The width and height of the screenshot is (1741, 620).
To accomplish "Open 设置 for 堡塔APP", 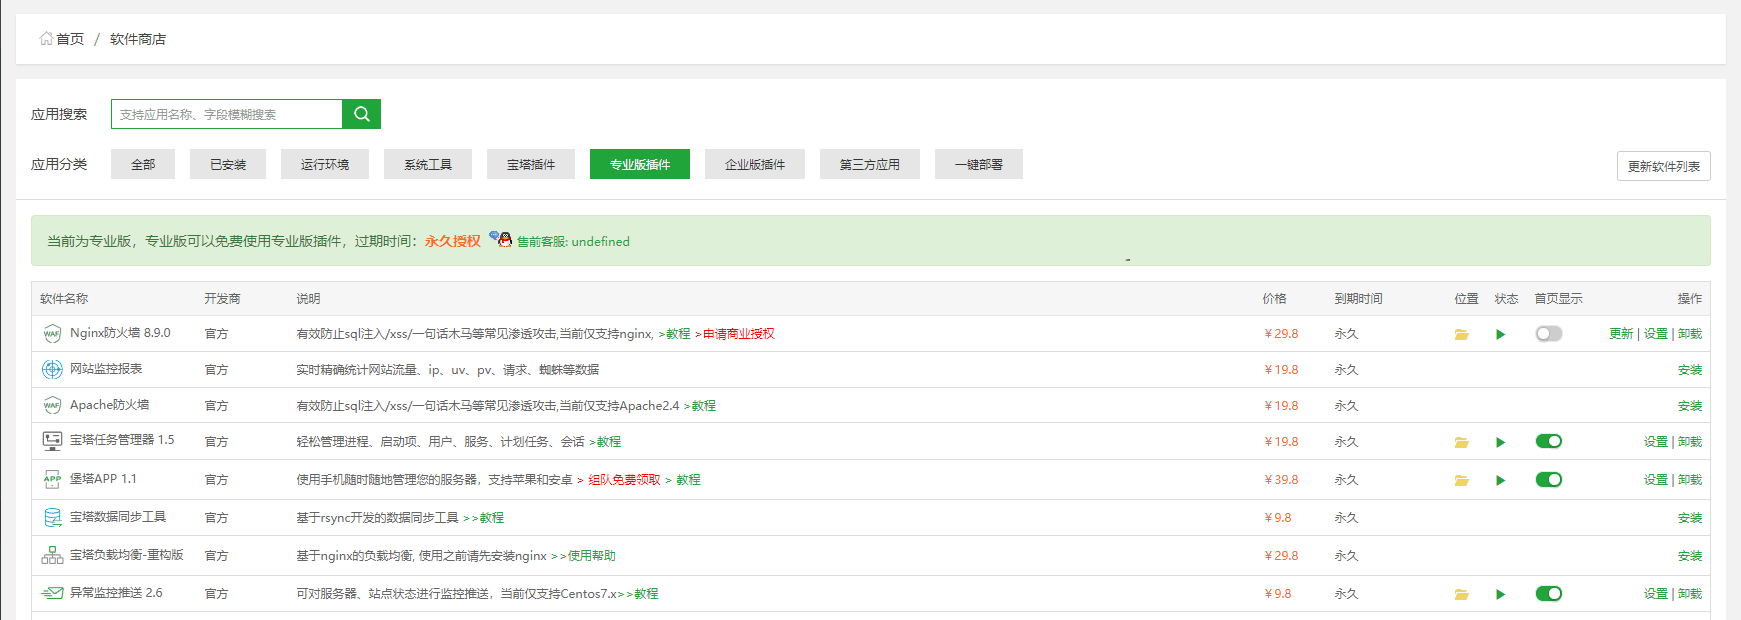I will point(1656,480).
